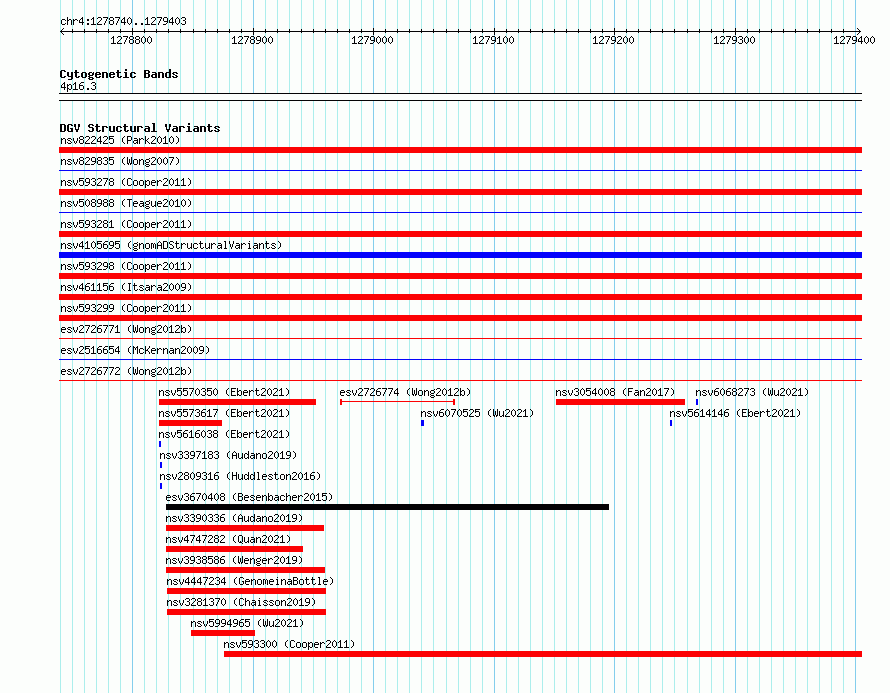
Task: Click the chr4:1278740..1279403 region label
Action: coord(123,22)
